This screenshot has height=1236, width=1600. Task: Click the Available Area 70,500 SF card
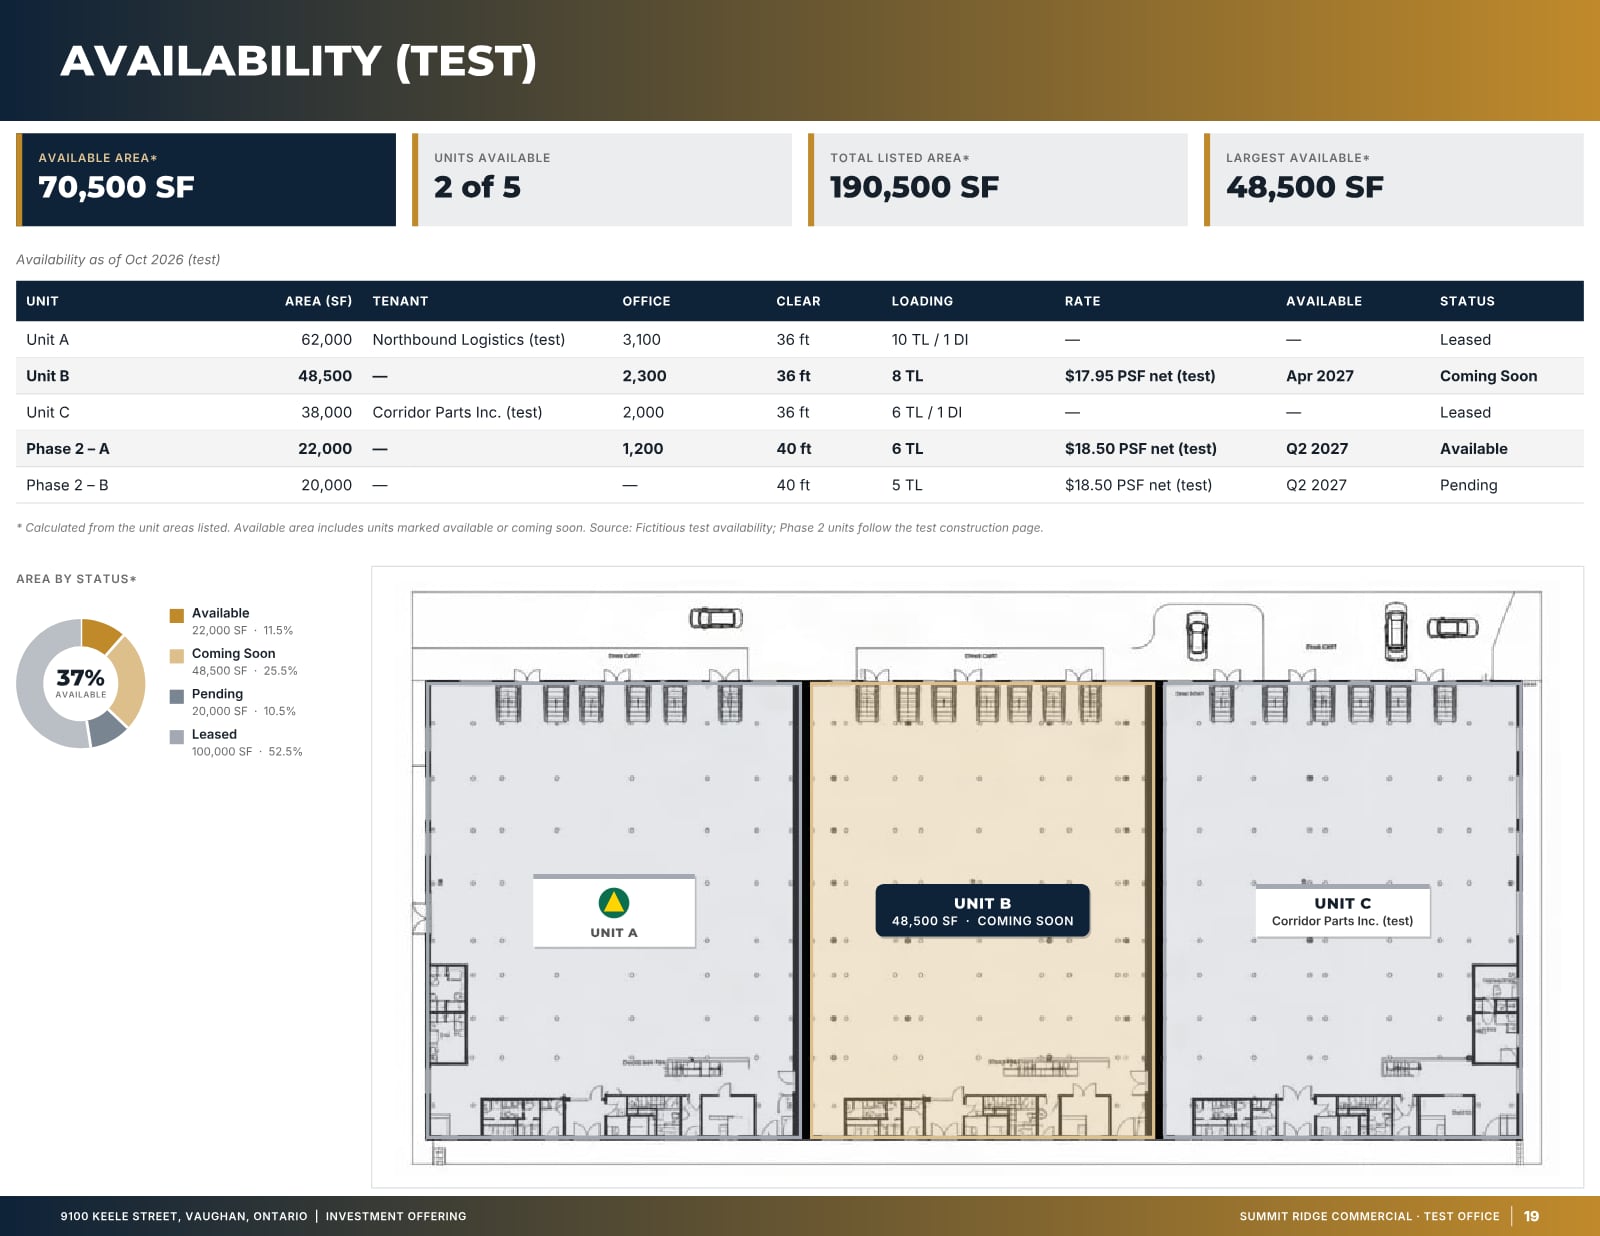click(x=206, y=180)
